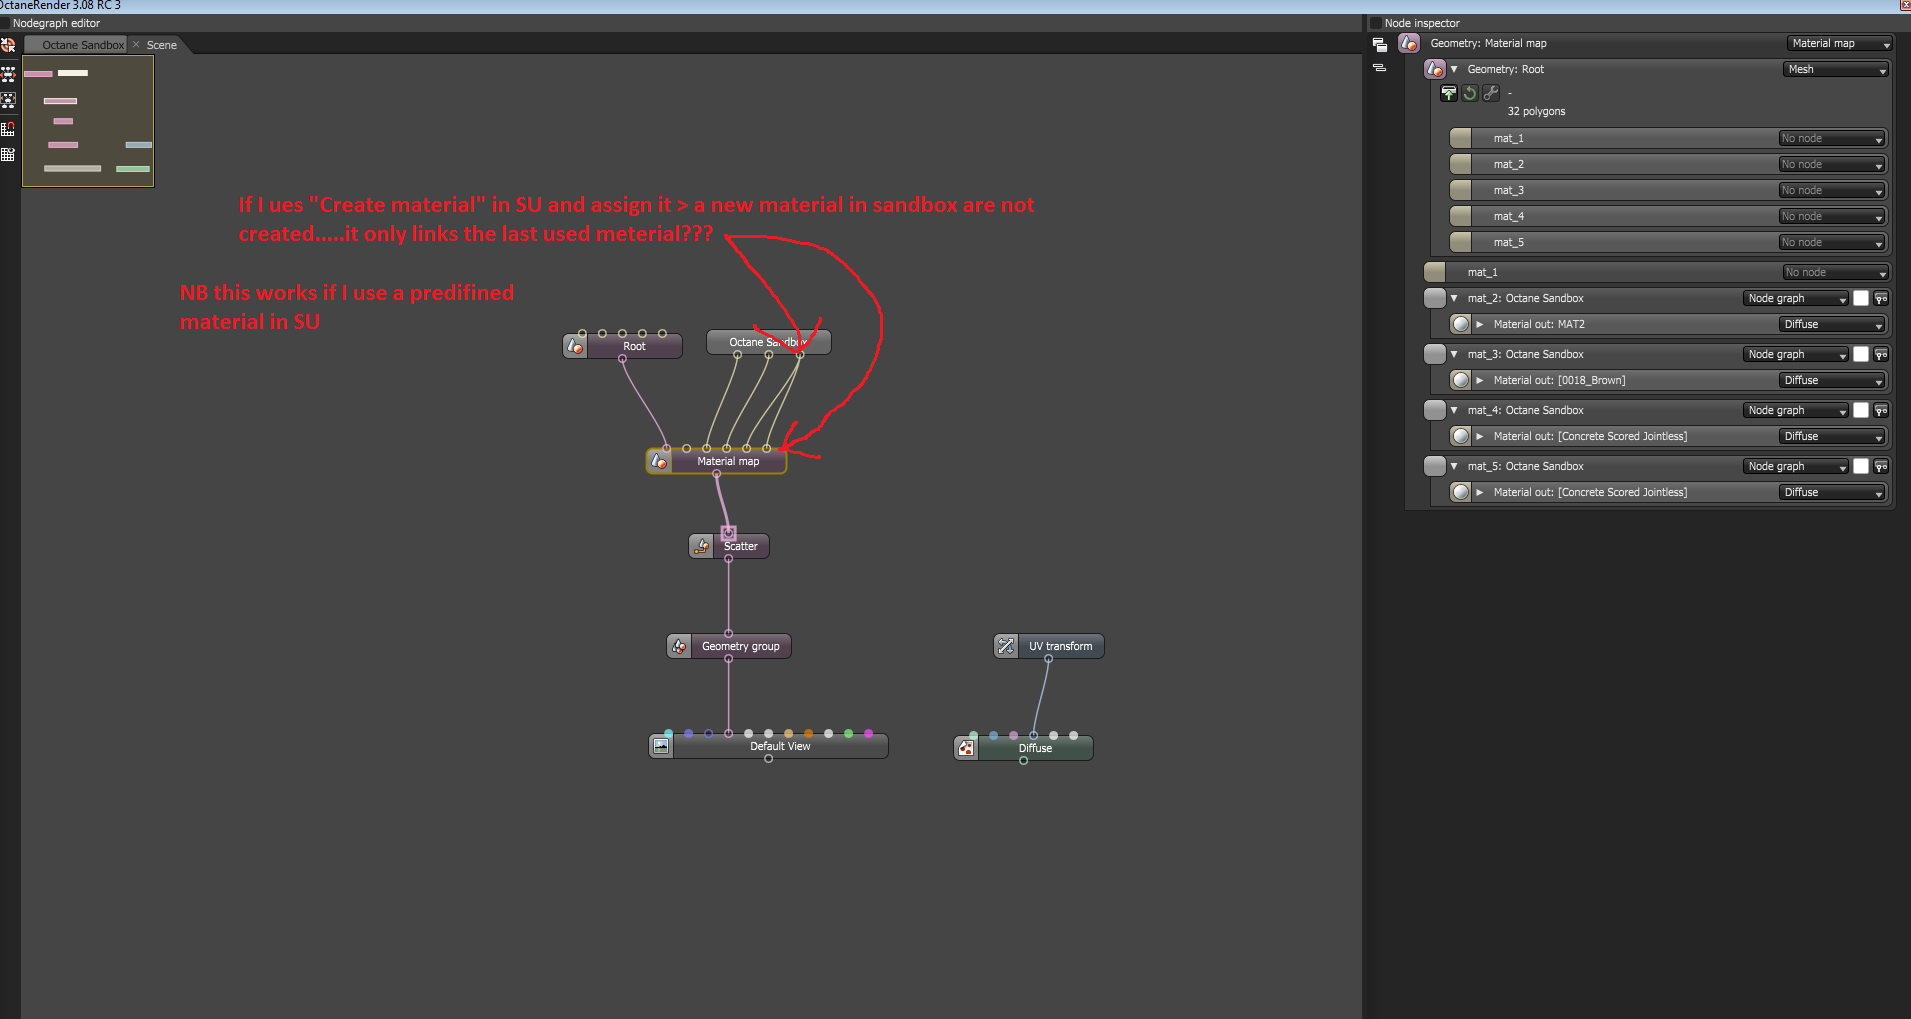Screen dimensions: 1911x1019
Task: Click the nodegraph minimap thumbnail
Action: 88,121
